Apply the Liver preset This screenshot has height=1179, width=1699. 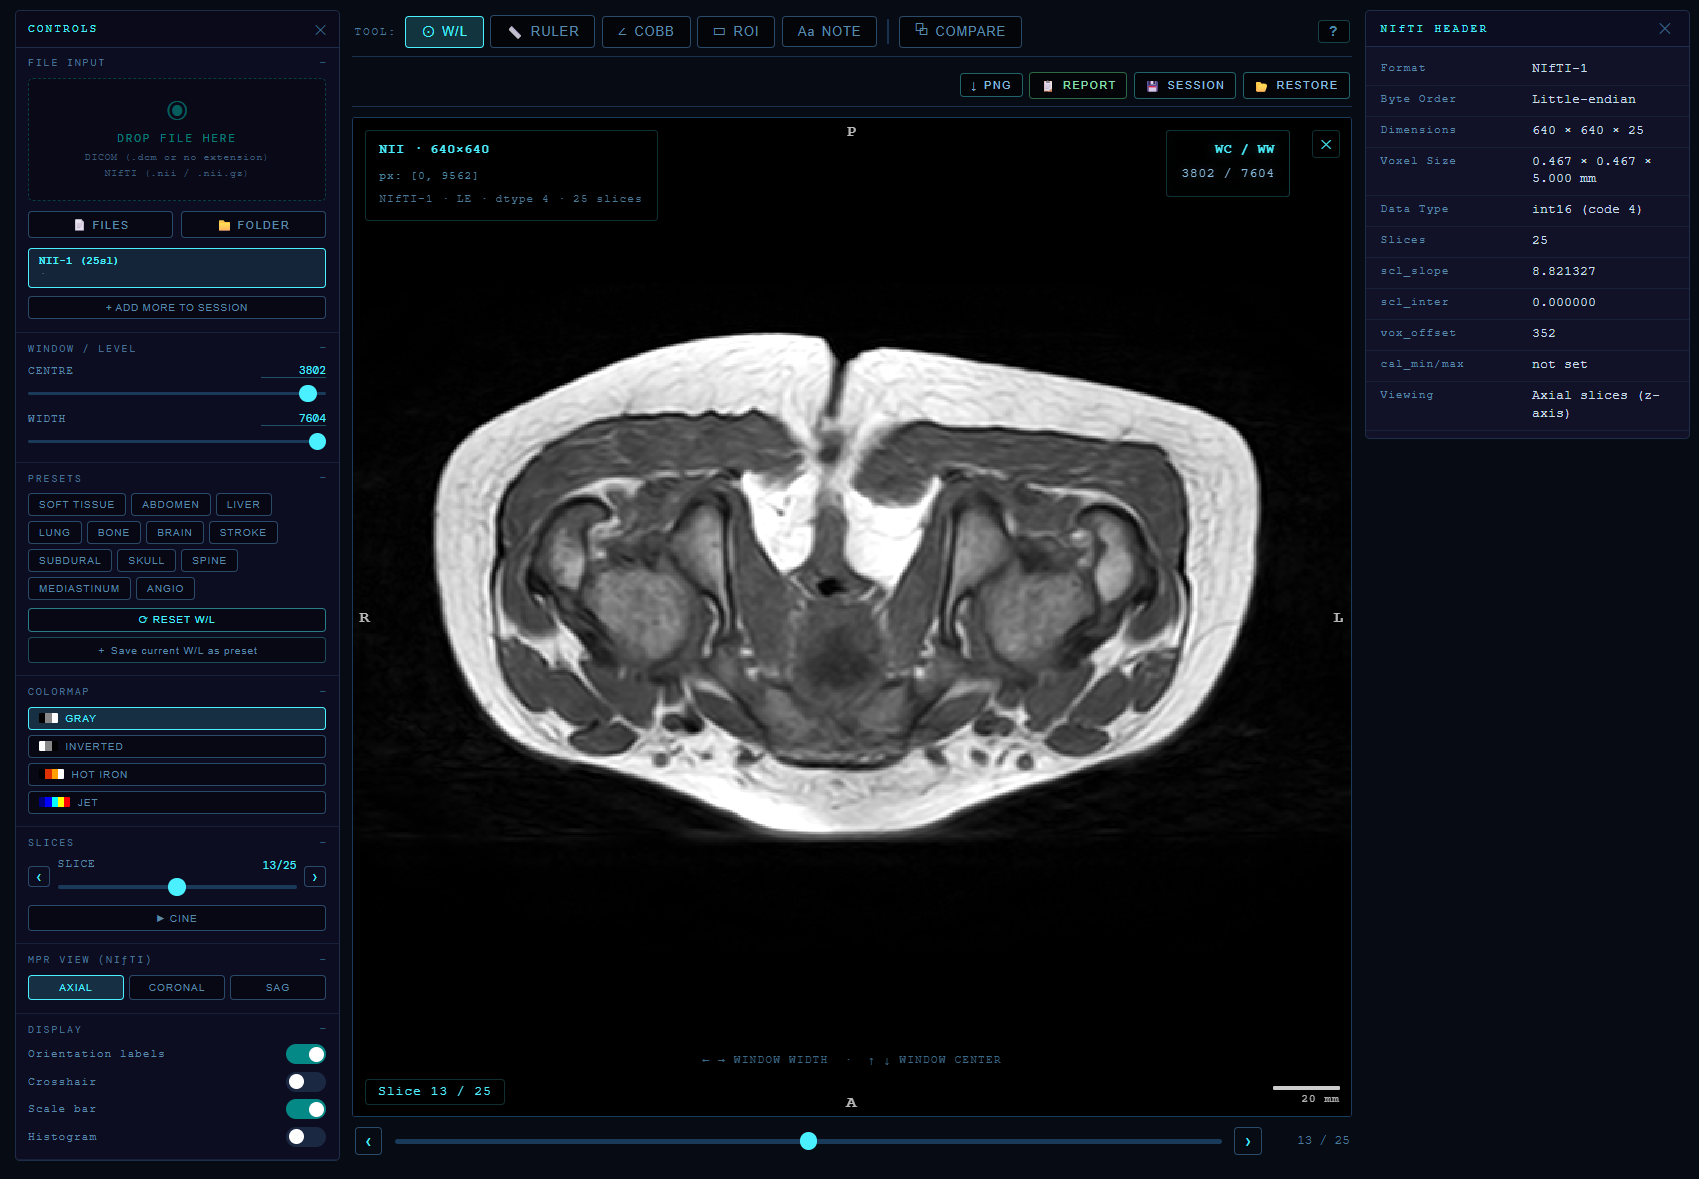click(243, 505)
